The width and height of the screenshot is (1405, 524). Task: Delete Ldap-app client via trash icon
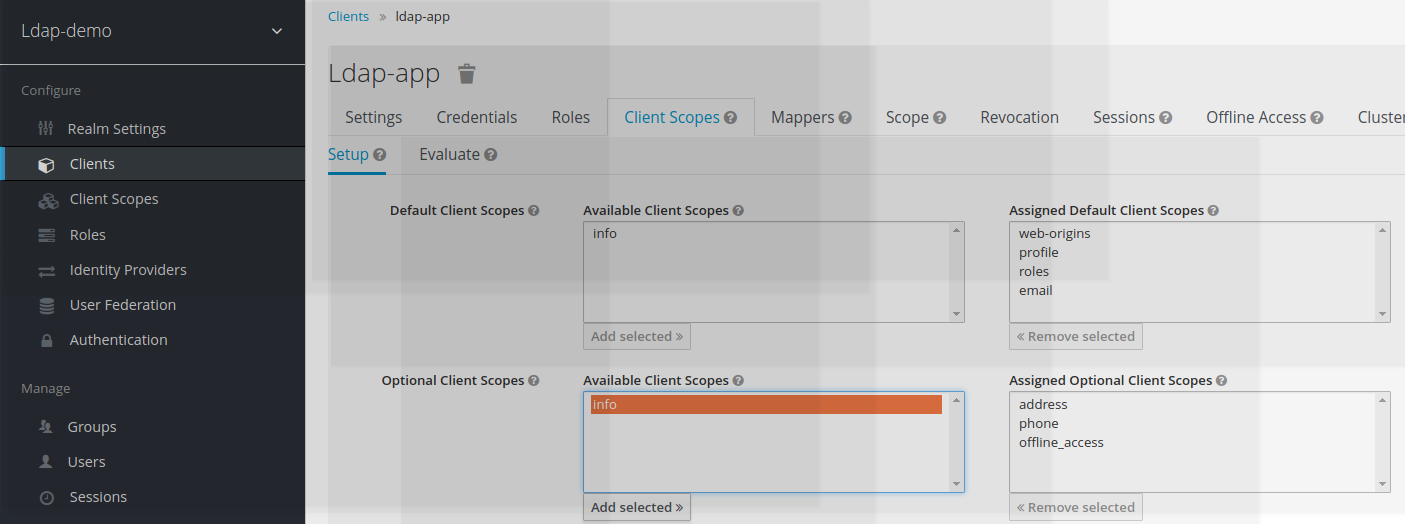pyautogui.click(x=467, y=74)
